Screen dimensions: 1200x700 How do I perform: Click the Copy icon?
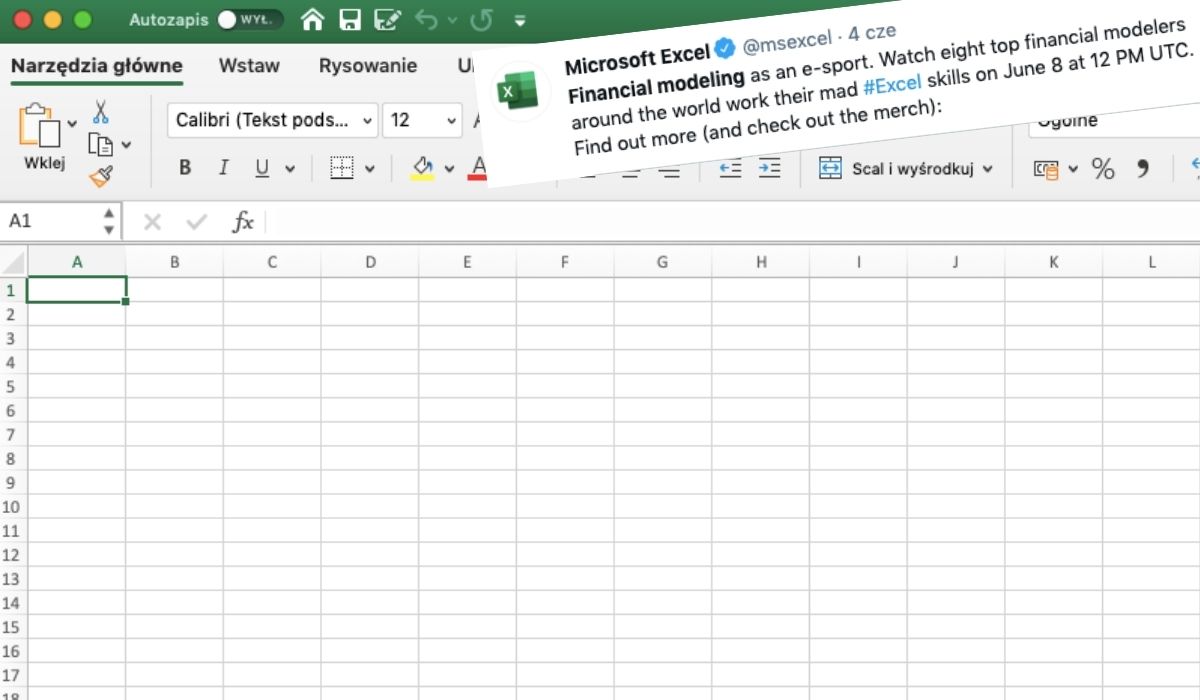tap(101, 144)
